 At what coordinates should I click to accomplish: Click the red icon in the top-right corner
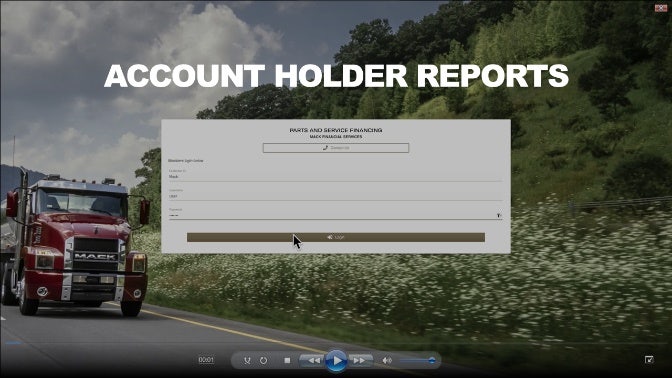pyautogui.click(x=661, y=7)
